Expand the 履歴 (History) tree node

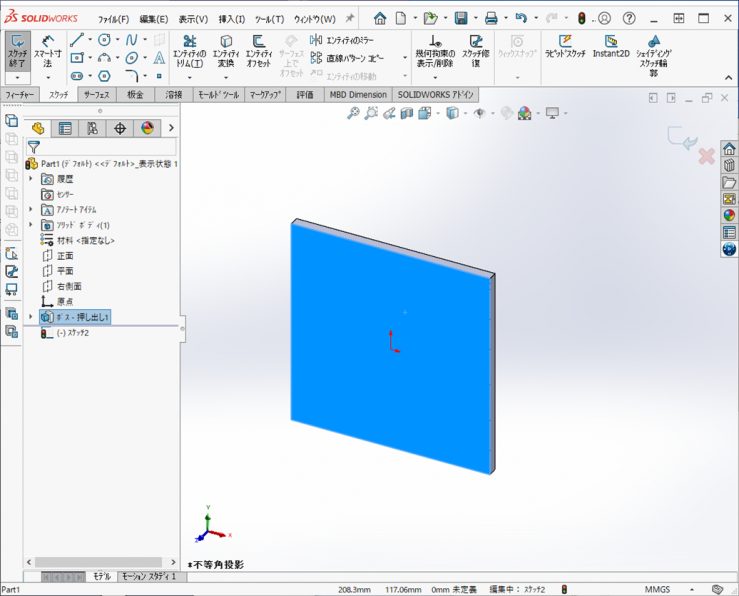(31, 179)
